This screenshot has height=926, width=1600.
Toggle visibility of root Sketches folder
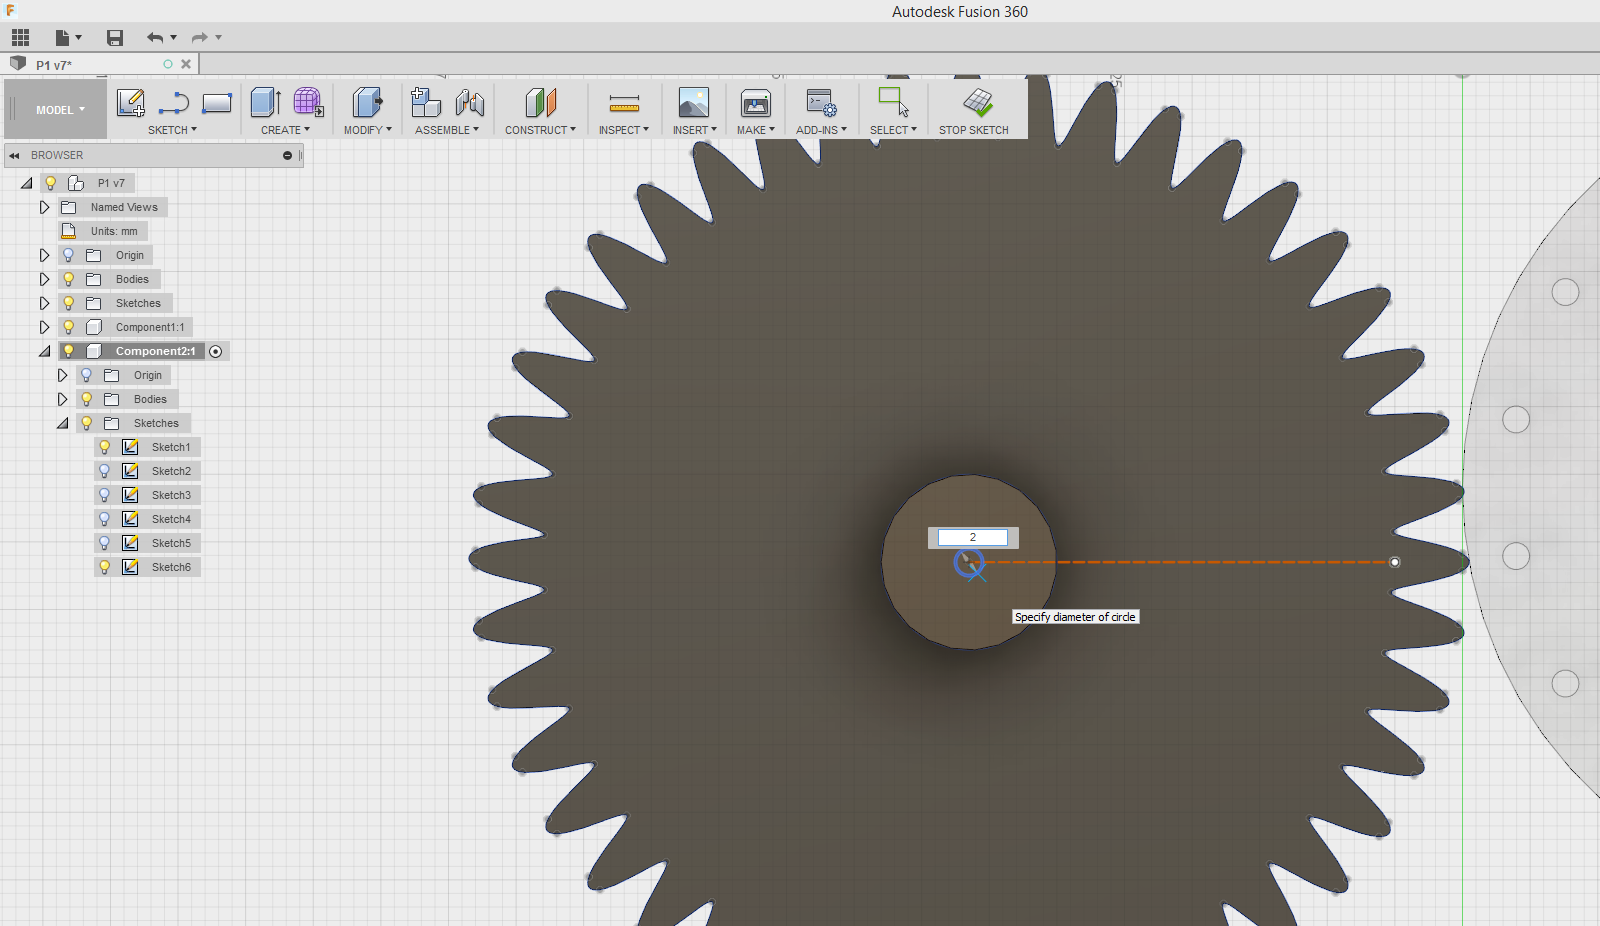pos(68,303)
